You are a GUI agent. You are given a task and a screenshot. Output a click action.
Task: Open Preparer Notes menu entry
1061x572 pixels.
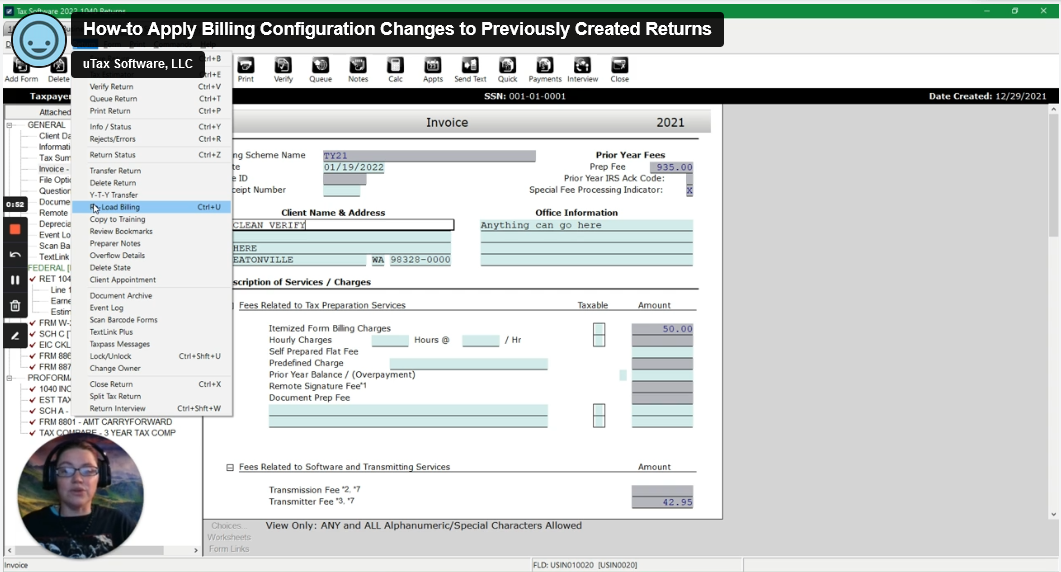click(152, 244)
